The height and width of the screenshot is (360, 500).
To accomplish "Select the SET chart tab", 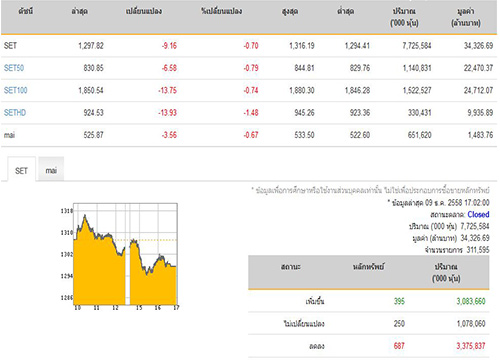I will pos(21,171).
